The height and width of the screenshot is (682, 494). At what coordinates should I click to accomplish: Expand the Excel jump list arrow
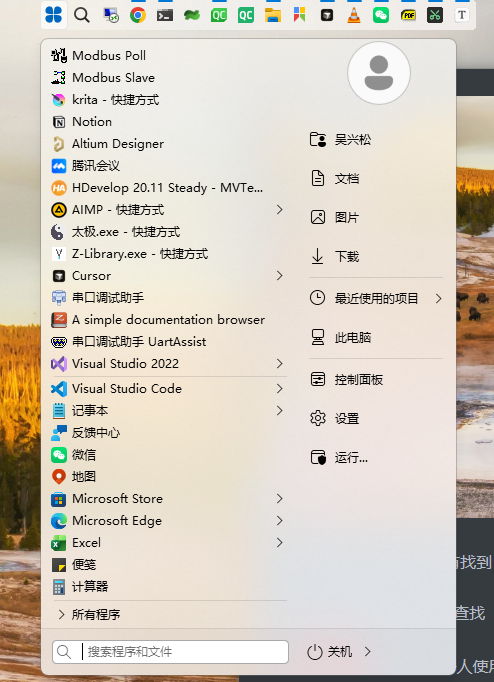pos(280,542)
